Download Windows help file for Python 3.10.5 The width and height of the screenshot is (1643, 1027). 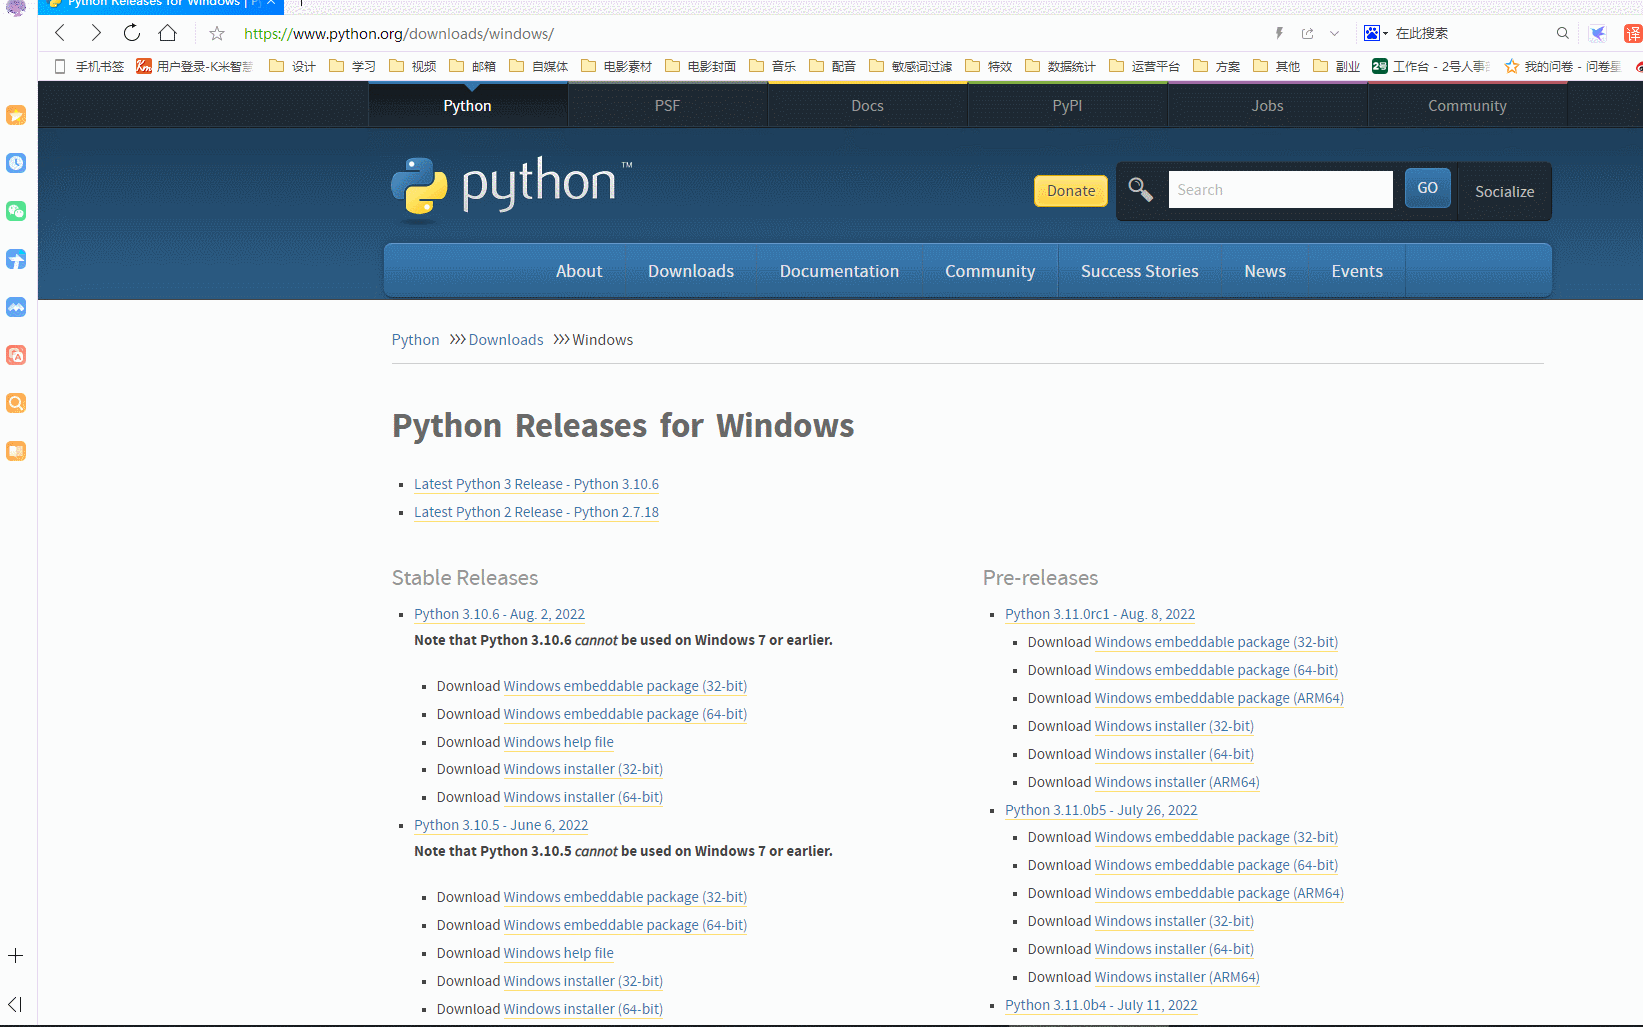(x=559, y=953)
